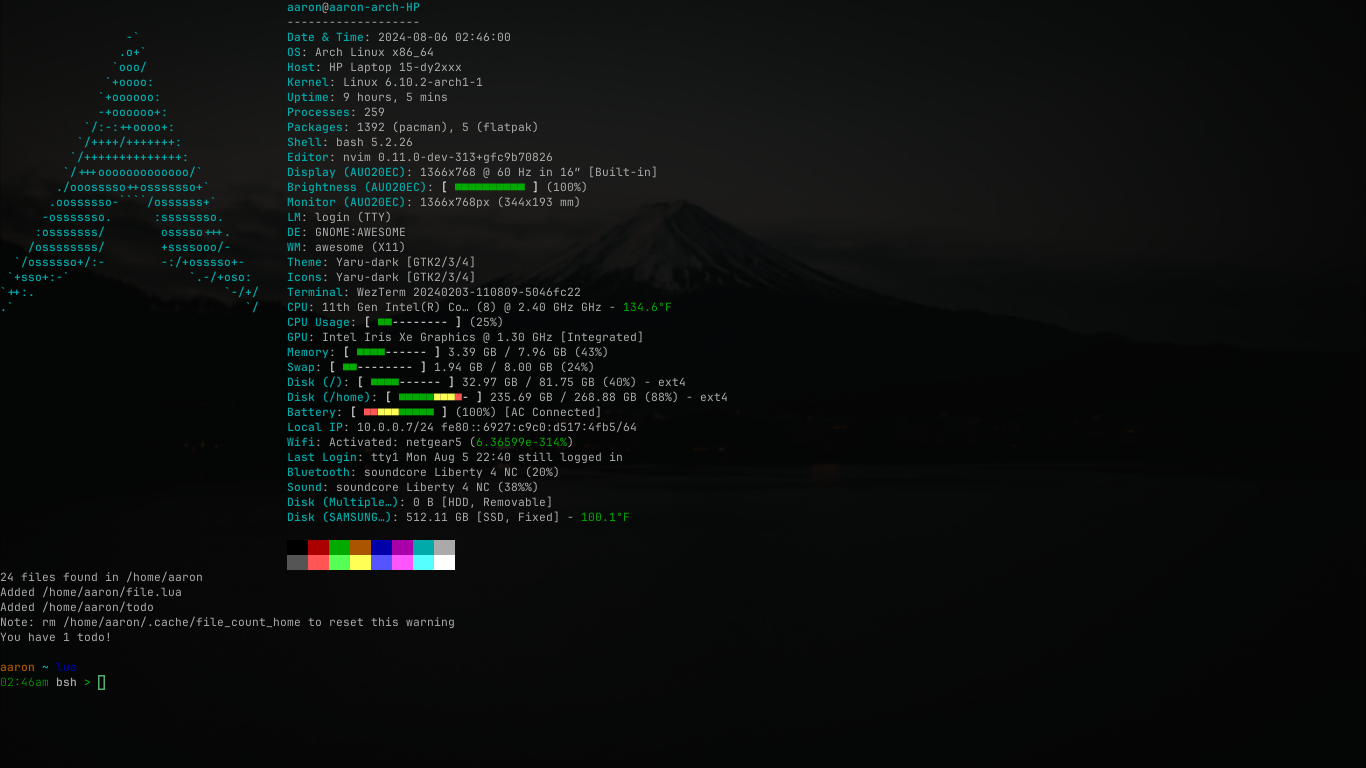Click the Monitor (AUO20EC) dimensions line
This screenshot has width=1366, height=768.
[x=434, y=202]
